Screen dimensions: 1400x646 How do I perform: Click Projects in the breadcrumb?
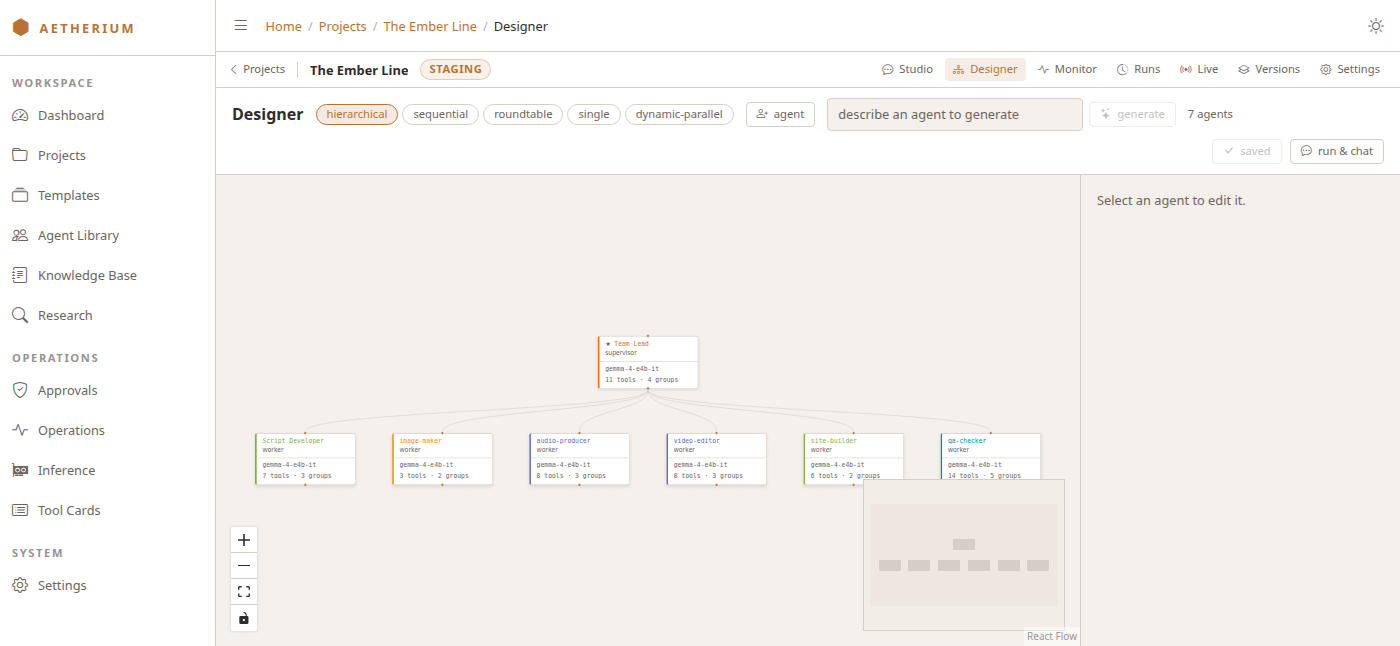click(x=342, y=27)
